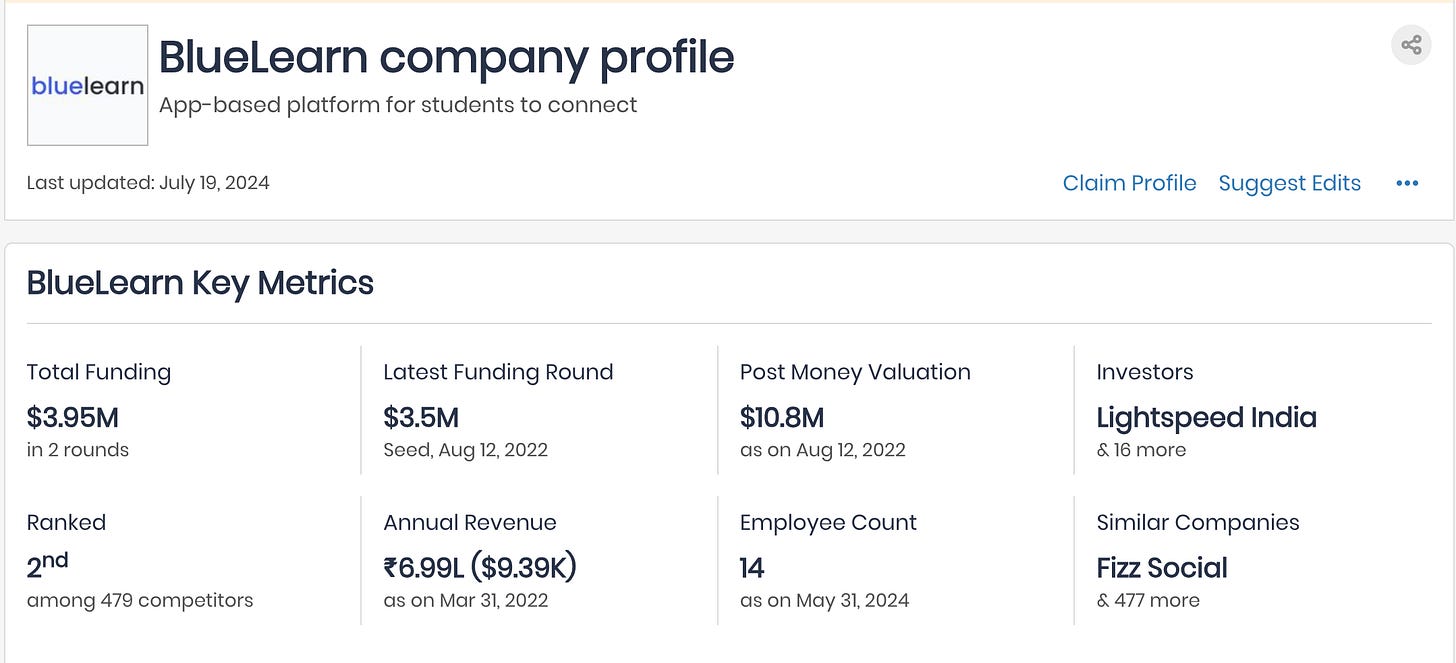The width and height of the screenshot is (1456, 663).
Task: Click the $10.8M post money valuation
Action: [782, 417]
